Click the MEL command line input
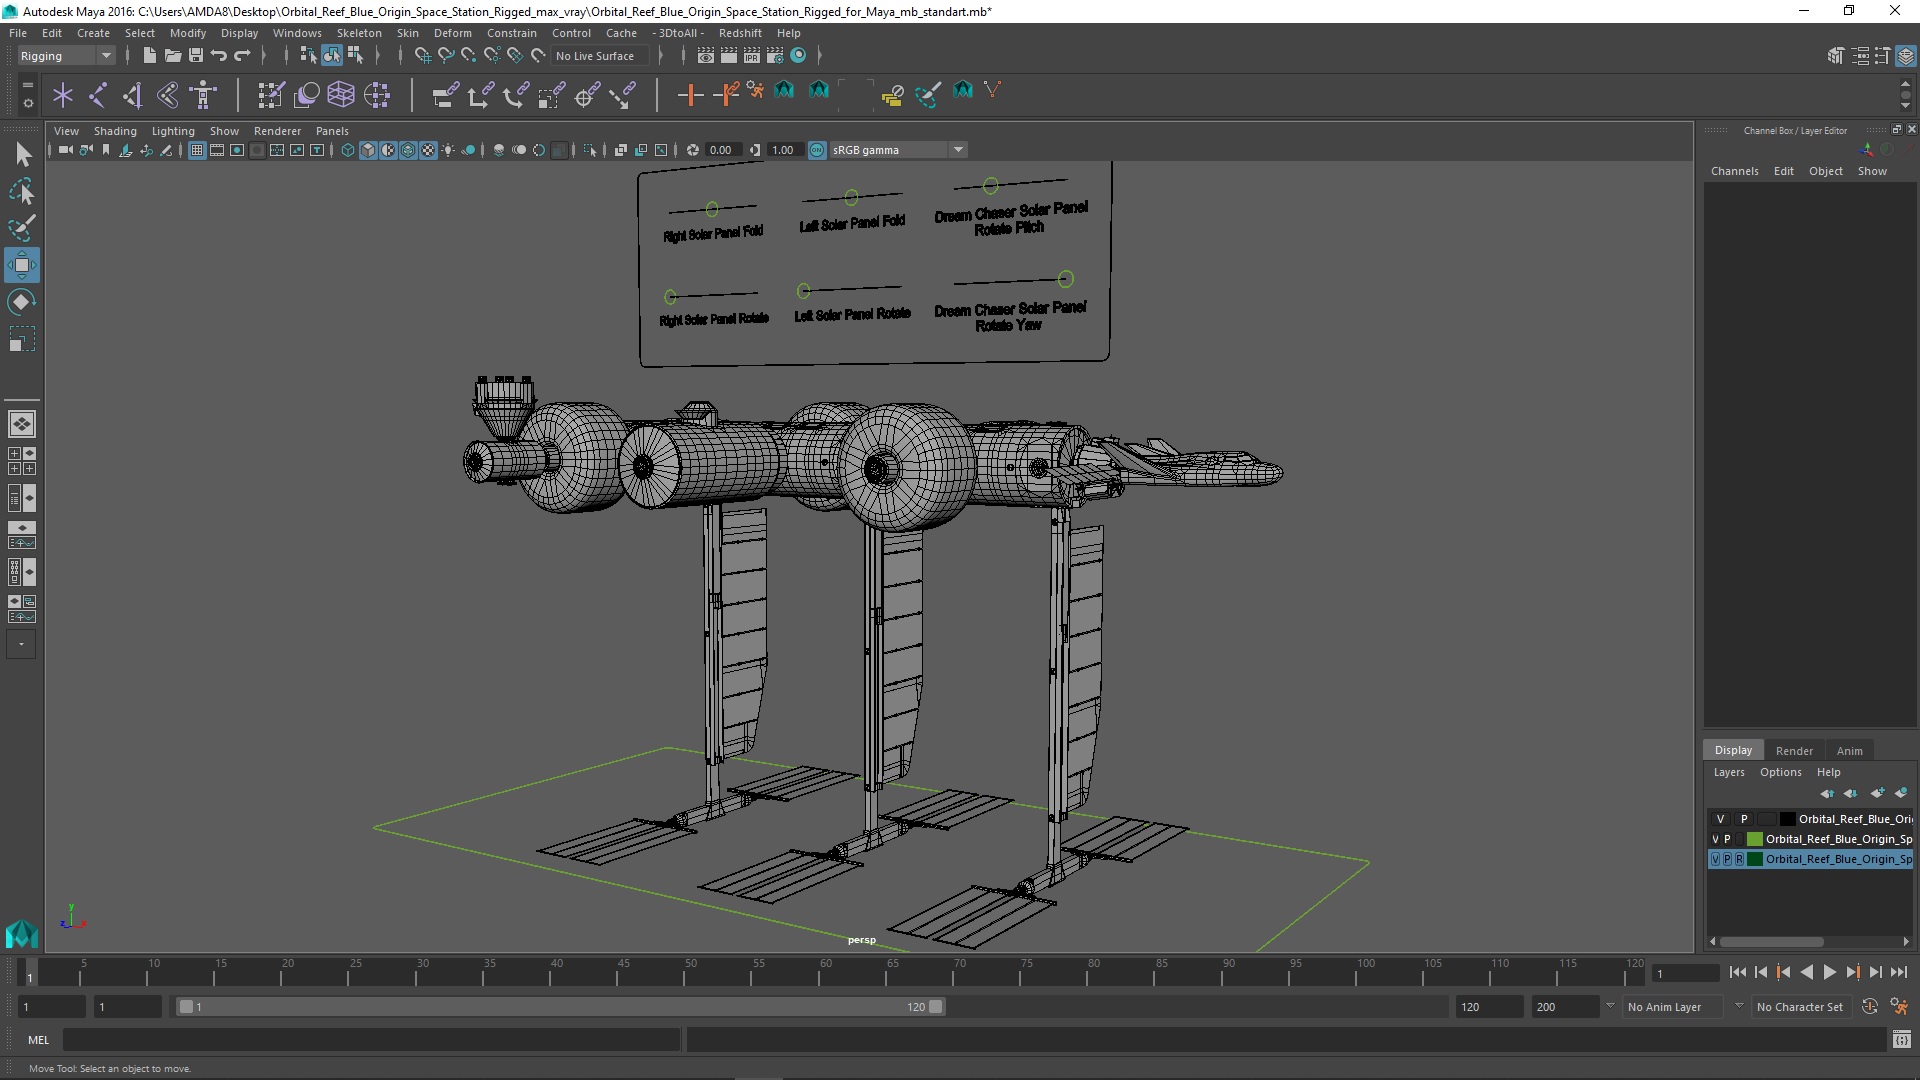This screenshot has width=1920, height=1080. 371,1040
